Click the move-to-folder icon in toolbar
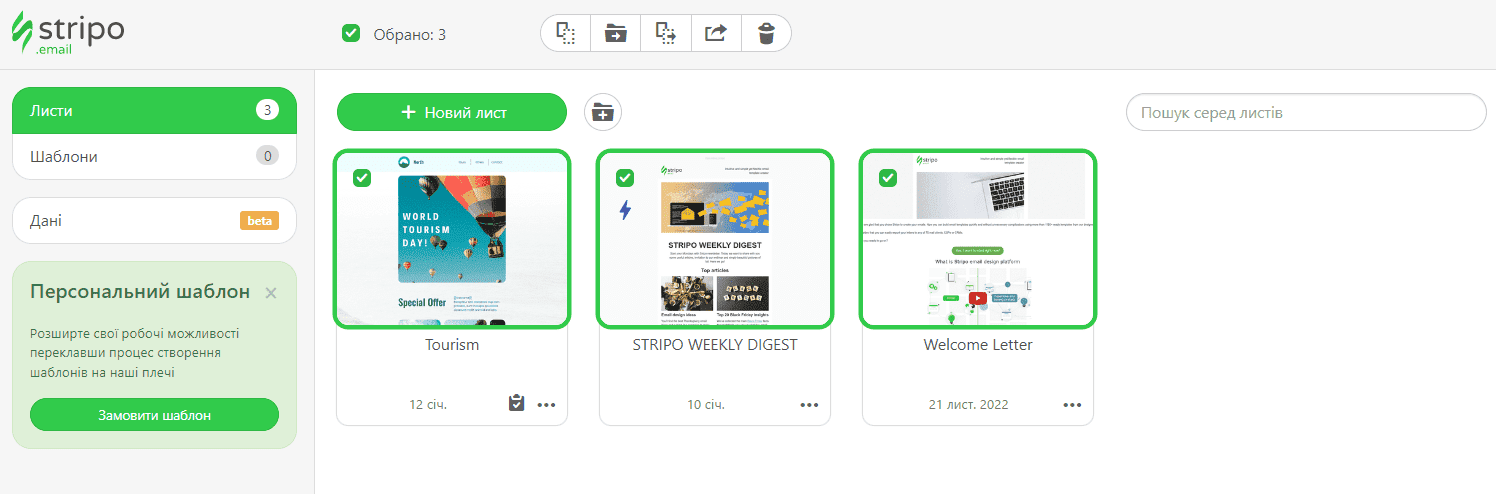The width and height of the screenshot is (1496, 494). pyautogui.click(x=616, y=33)
